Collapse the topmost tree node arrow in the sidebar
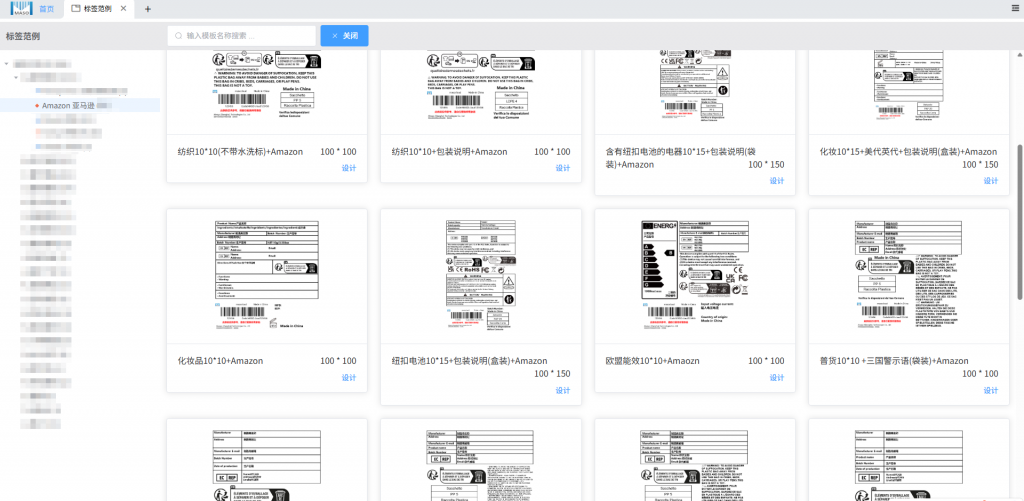1024x501 pixels. click(x=7, y=64)
